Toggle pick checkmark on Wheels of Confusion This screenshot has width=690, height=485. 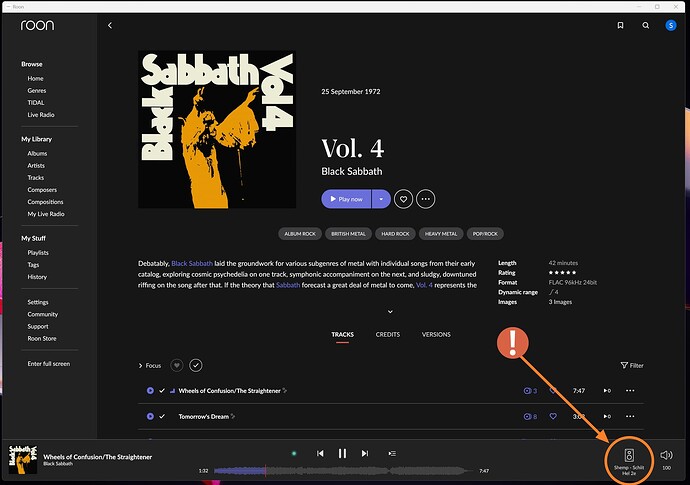coord(162,390)
